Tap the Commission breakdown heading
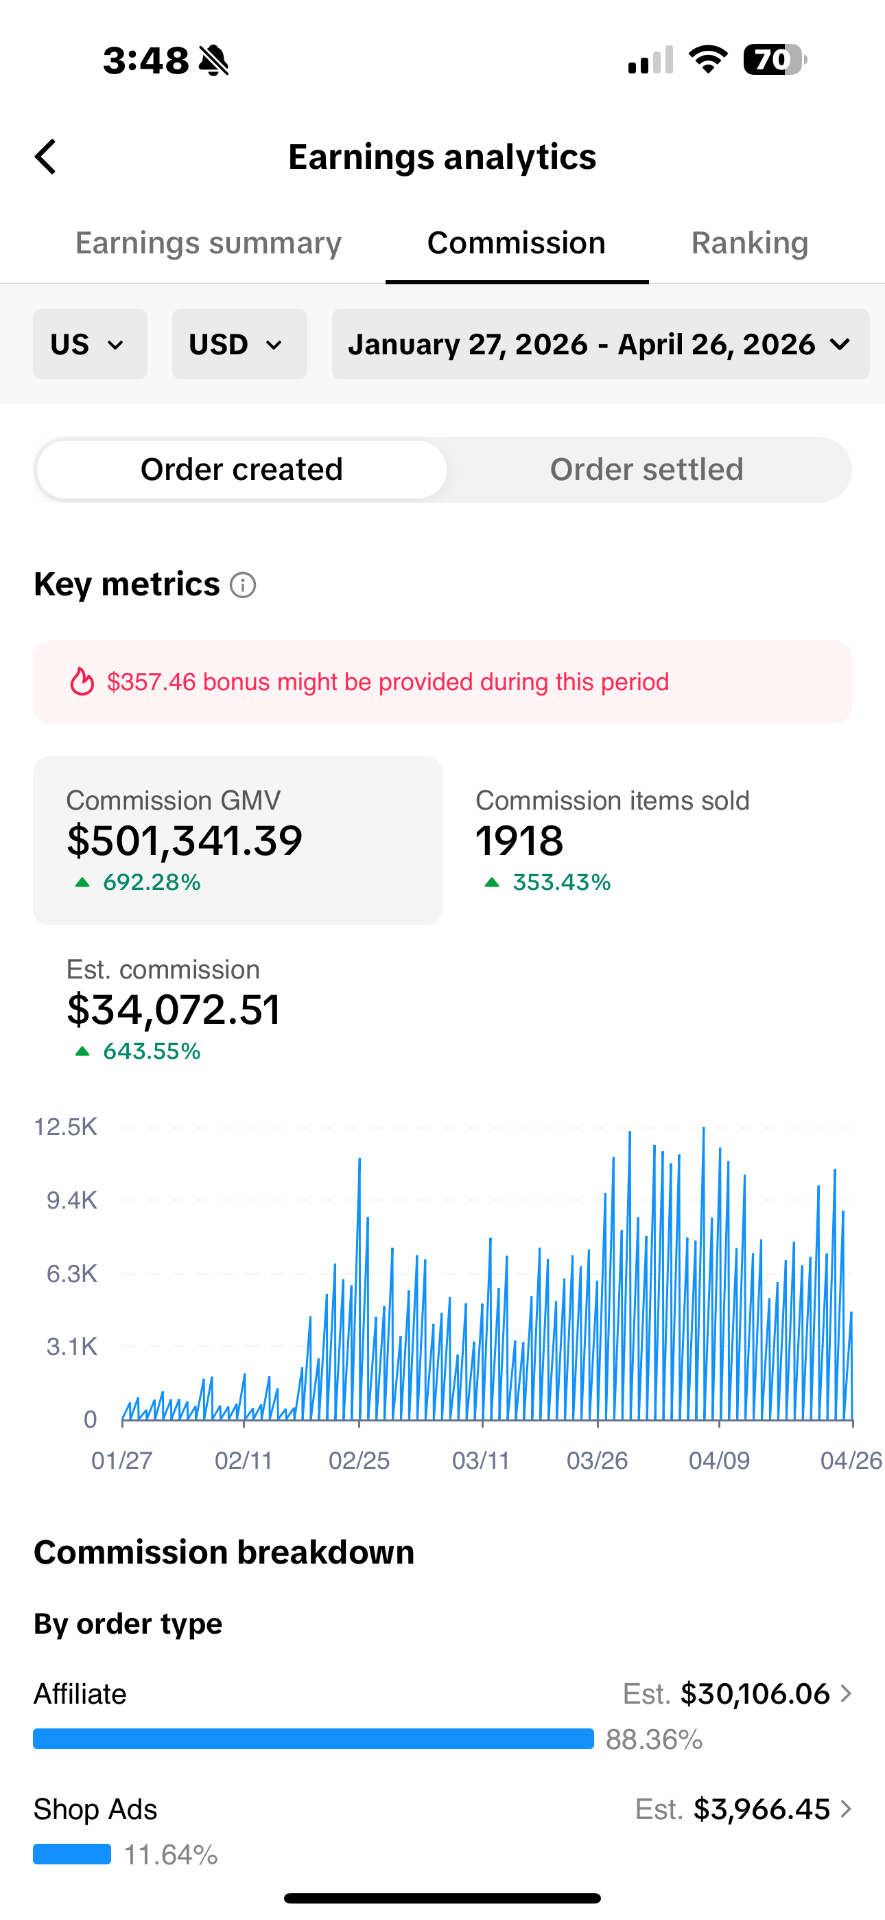This screenshot has height=1920, width=885. pos(224,1552)
